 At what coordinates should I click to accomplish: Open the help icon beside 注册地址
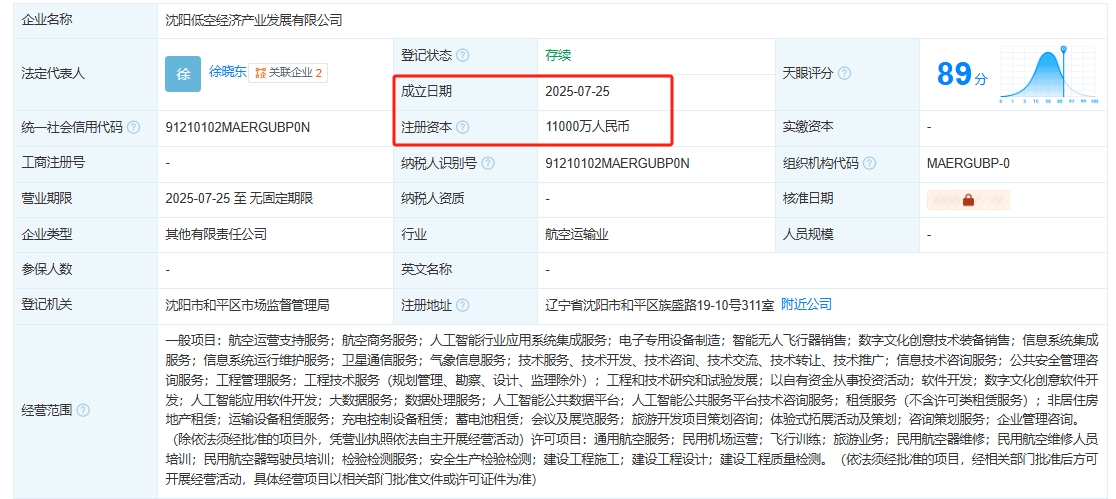tap(463, 306)
